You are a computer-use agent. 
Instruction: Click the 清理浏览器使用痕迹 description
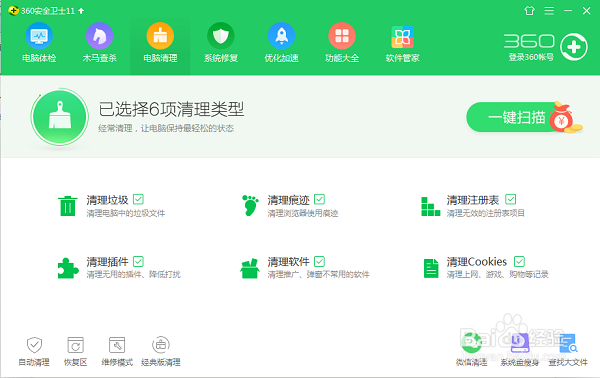point(303,213)
